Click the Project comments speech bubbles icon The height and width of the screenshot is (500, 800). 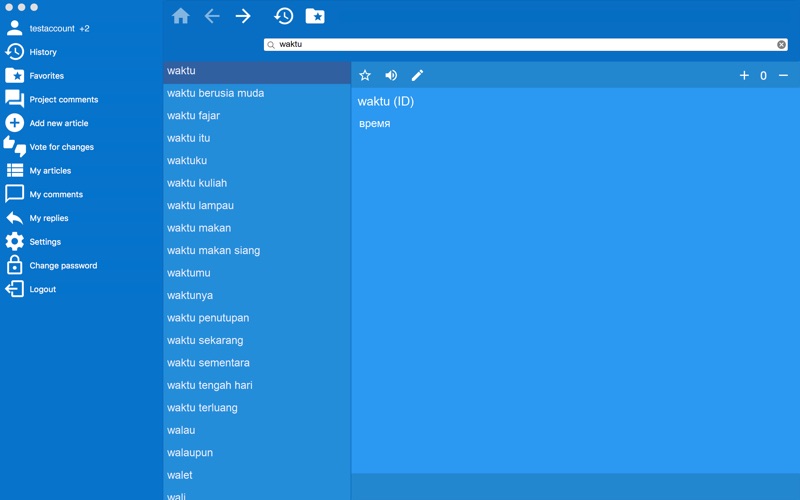coord(14,99)
